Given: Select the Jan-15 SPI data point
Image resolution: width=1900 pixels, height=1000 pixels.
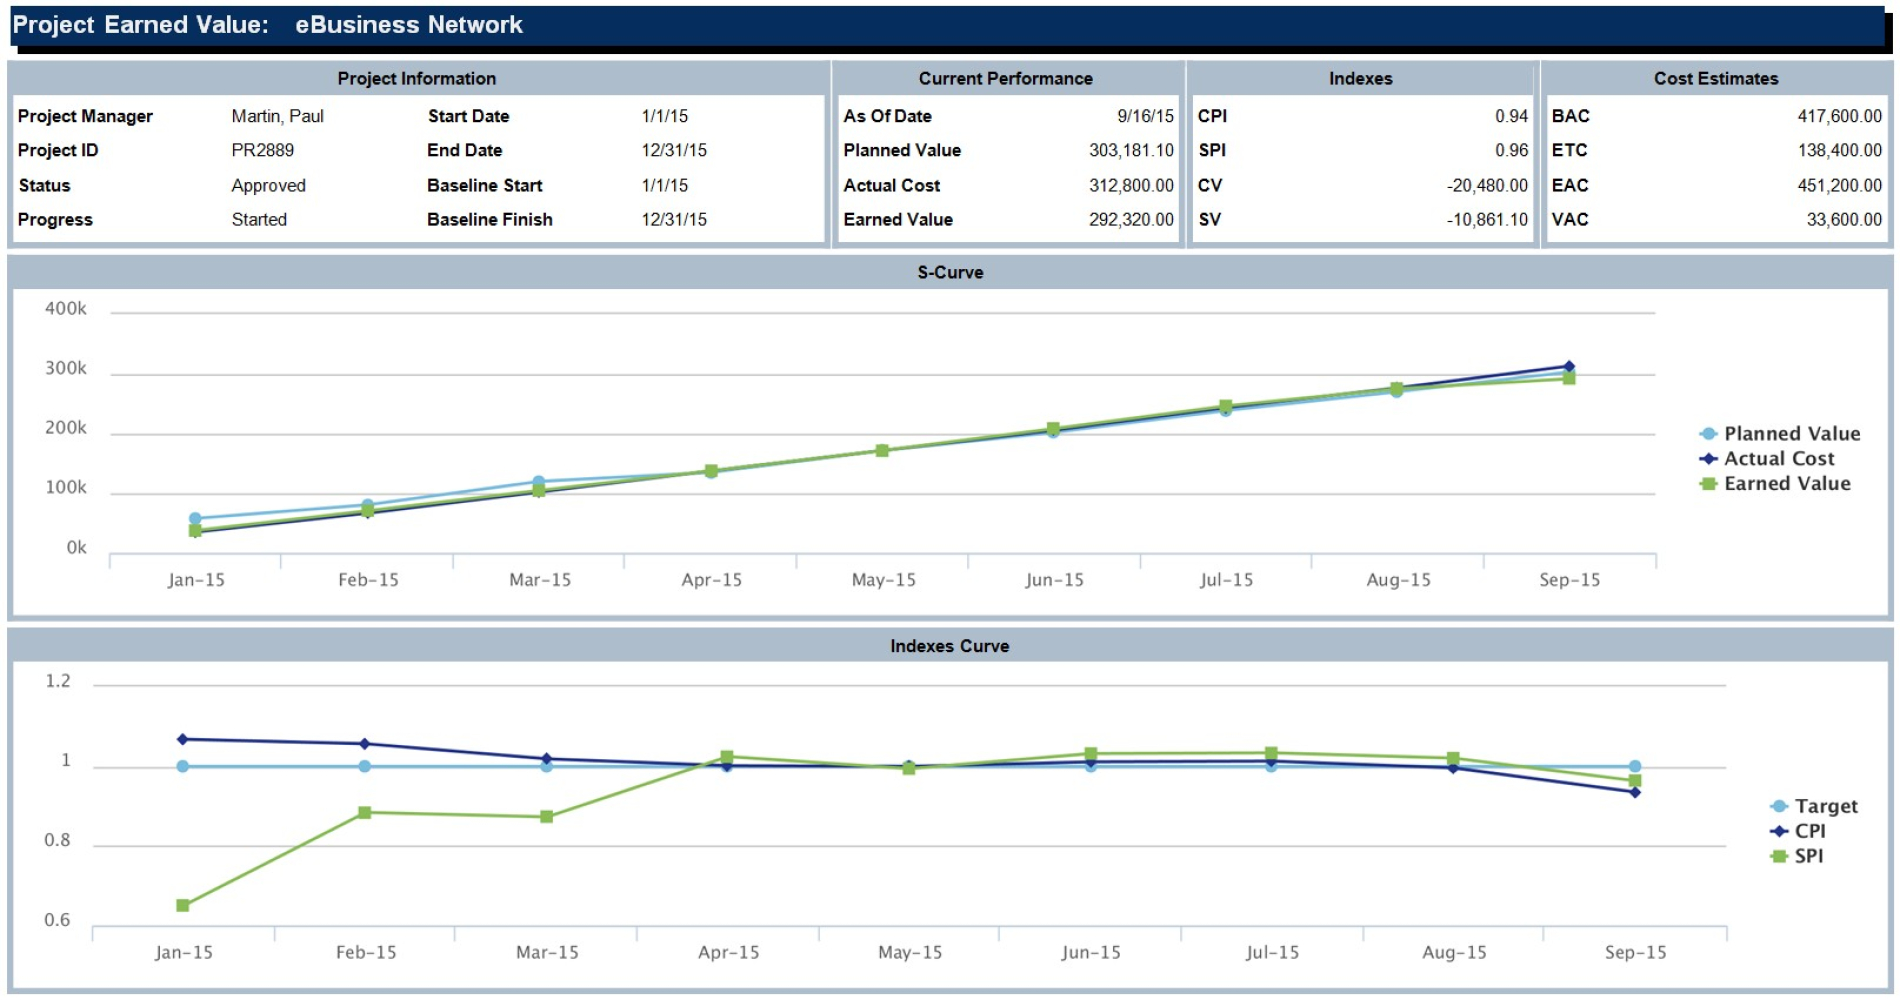Looking at the screenshot, I should pyautogui.click(x=183, y=905).
